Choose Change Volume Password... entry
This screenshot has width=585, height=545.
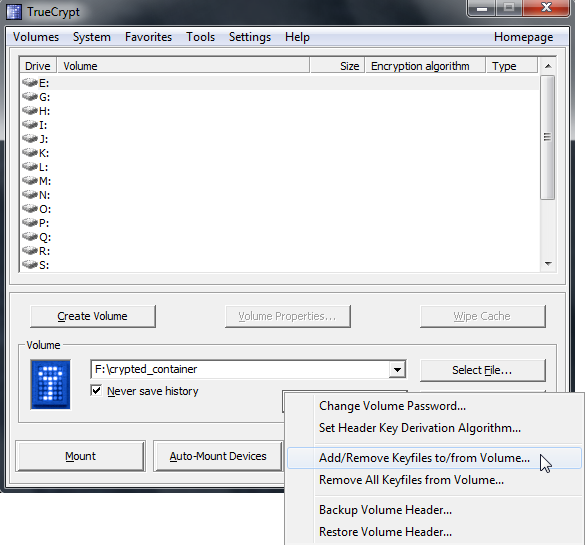434,406
